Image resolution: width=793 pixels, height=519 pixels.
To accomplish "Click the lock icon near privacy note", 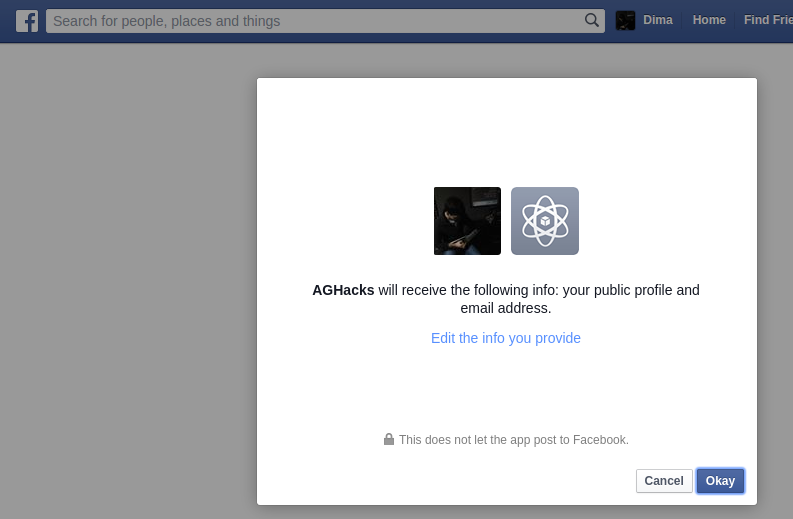I will click(388, 439).
